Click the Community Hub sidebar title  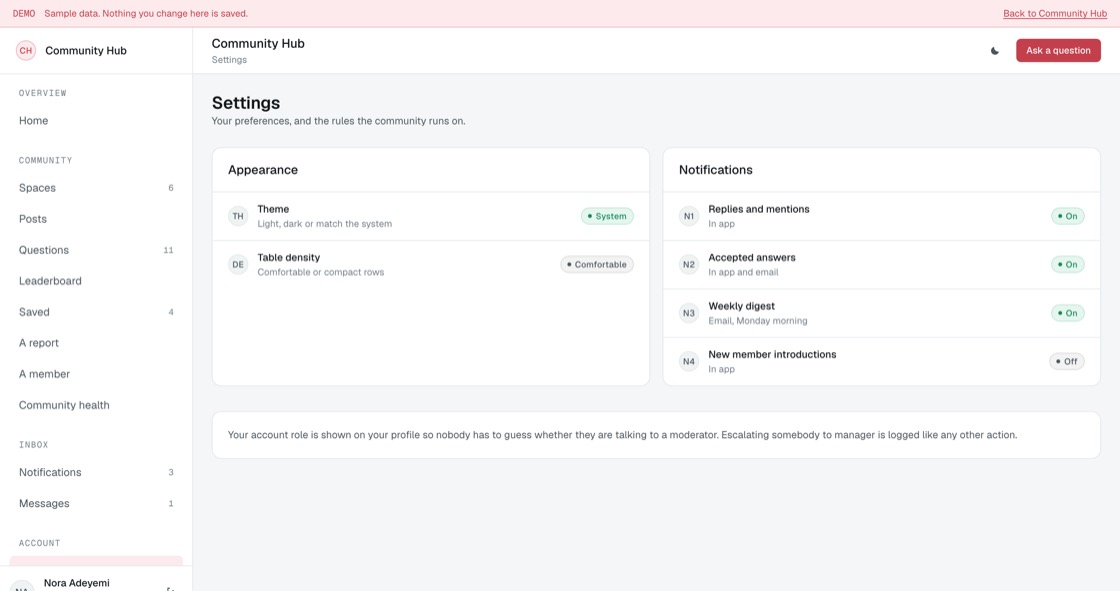coord(86,51)
